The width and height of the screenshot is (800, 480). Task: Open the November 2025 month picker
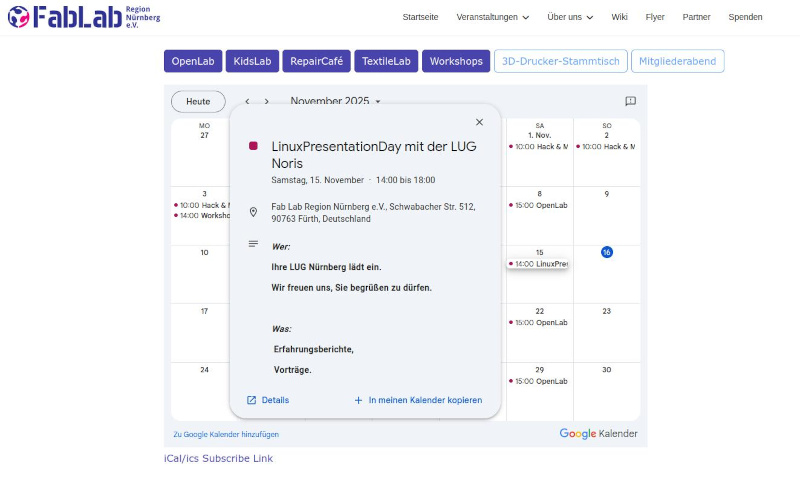point(335,101)
